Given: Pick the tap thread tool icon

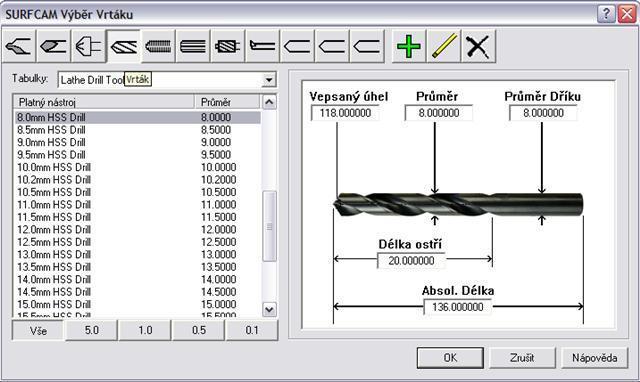Looking at the screenshot, I should click(158, 46).
